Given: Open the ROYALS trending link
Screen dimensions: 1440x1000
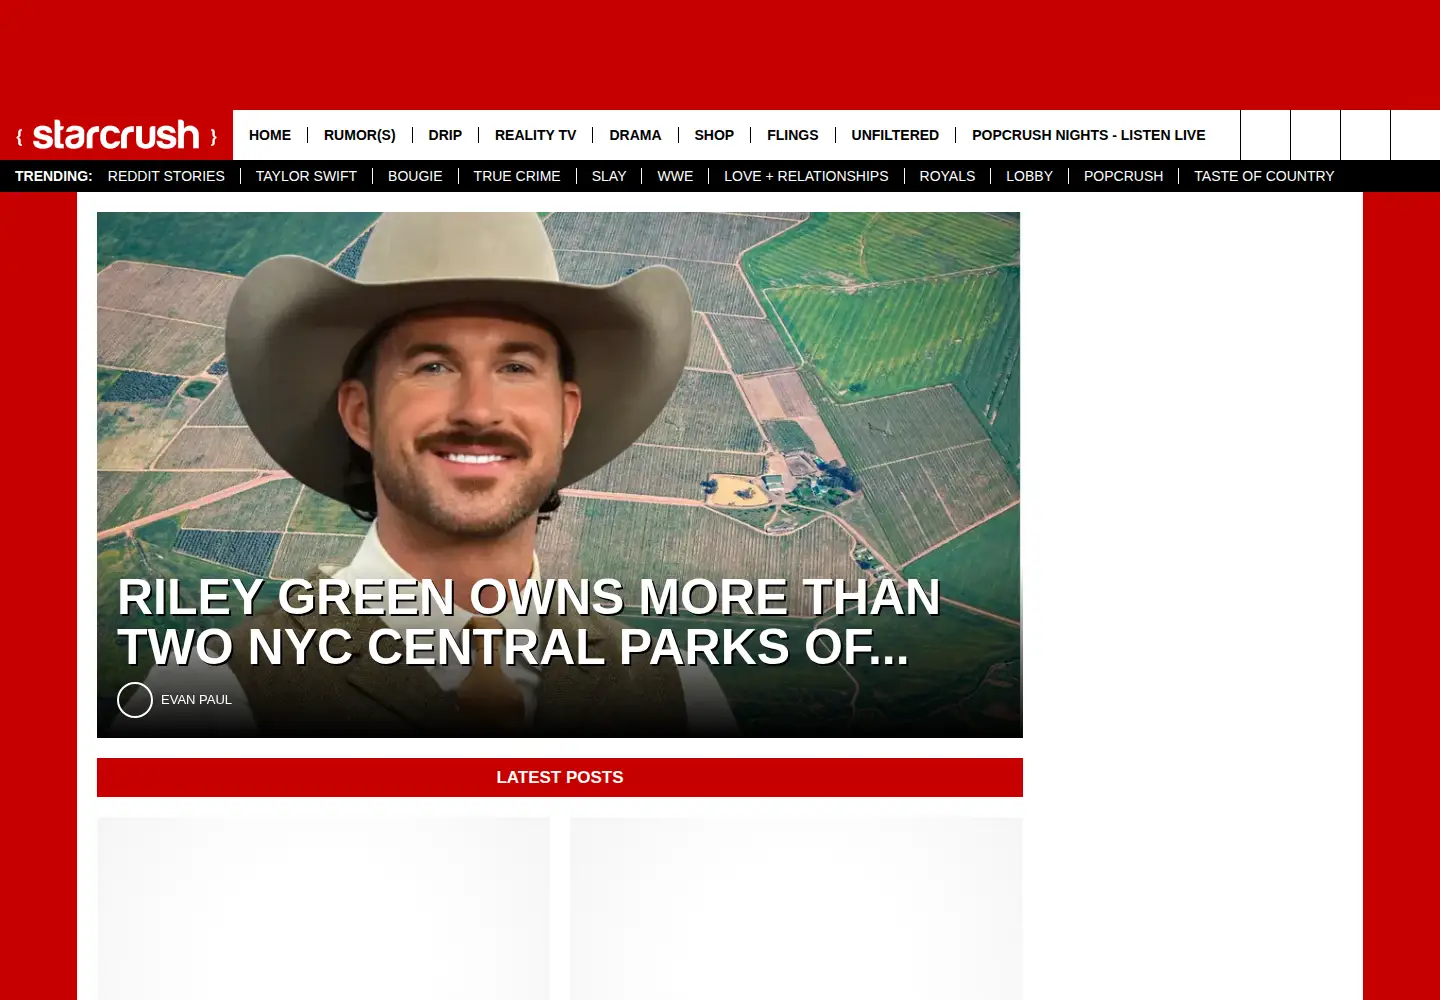Looking at the screenshot, I should coord(947,176).
